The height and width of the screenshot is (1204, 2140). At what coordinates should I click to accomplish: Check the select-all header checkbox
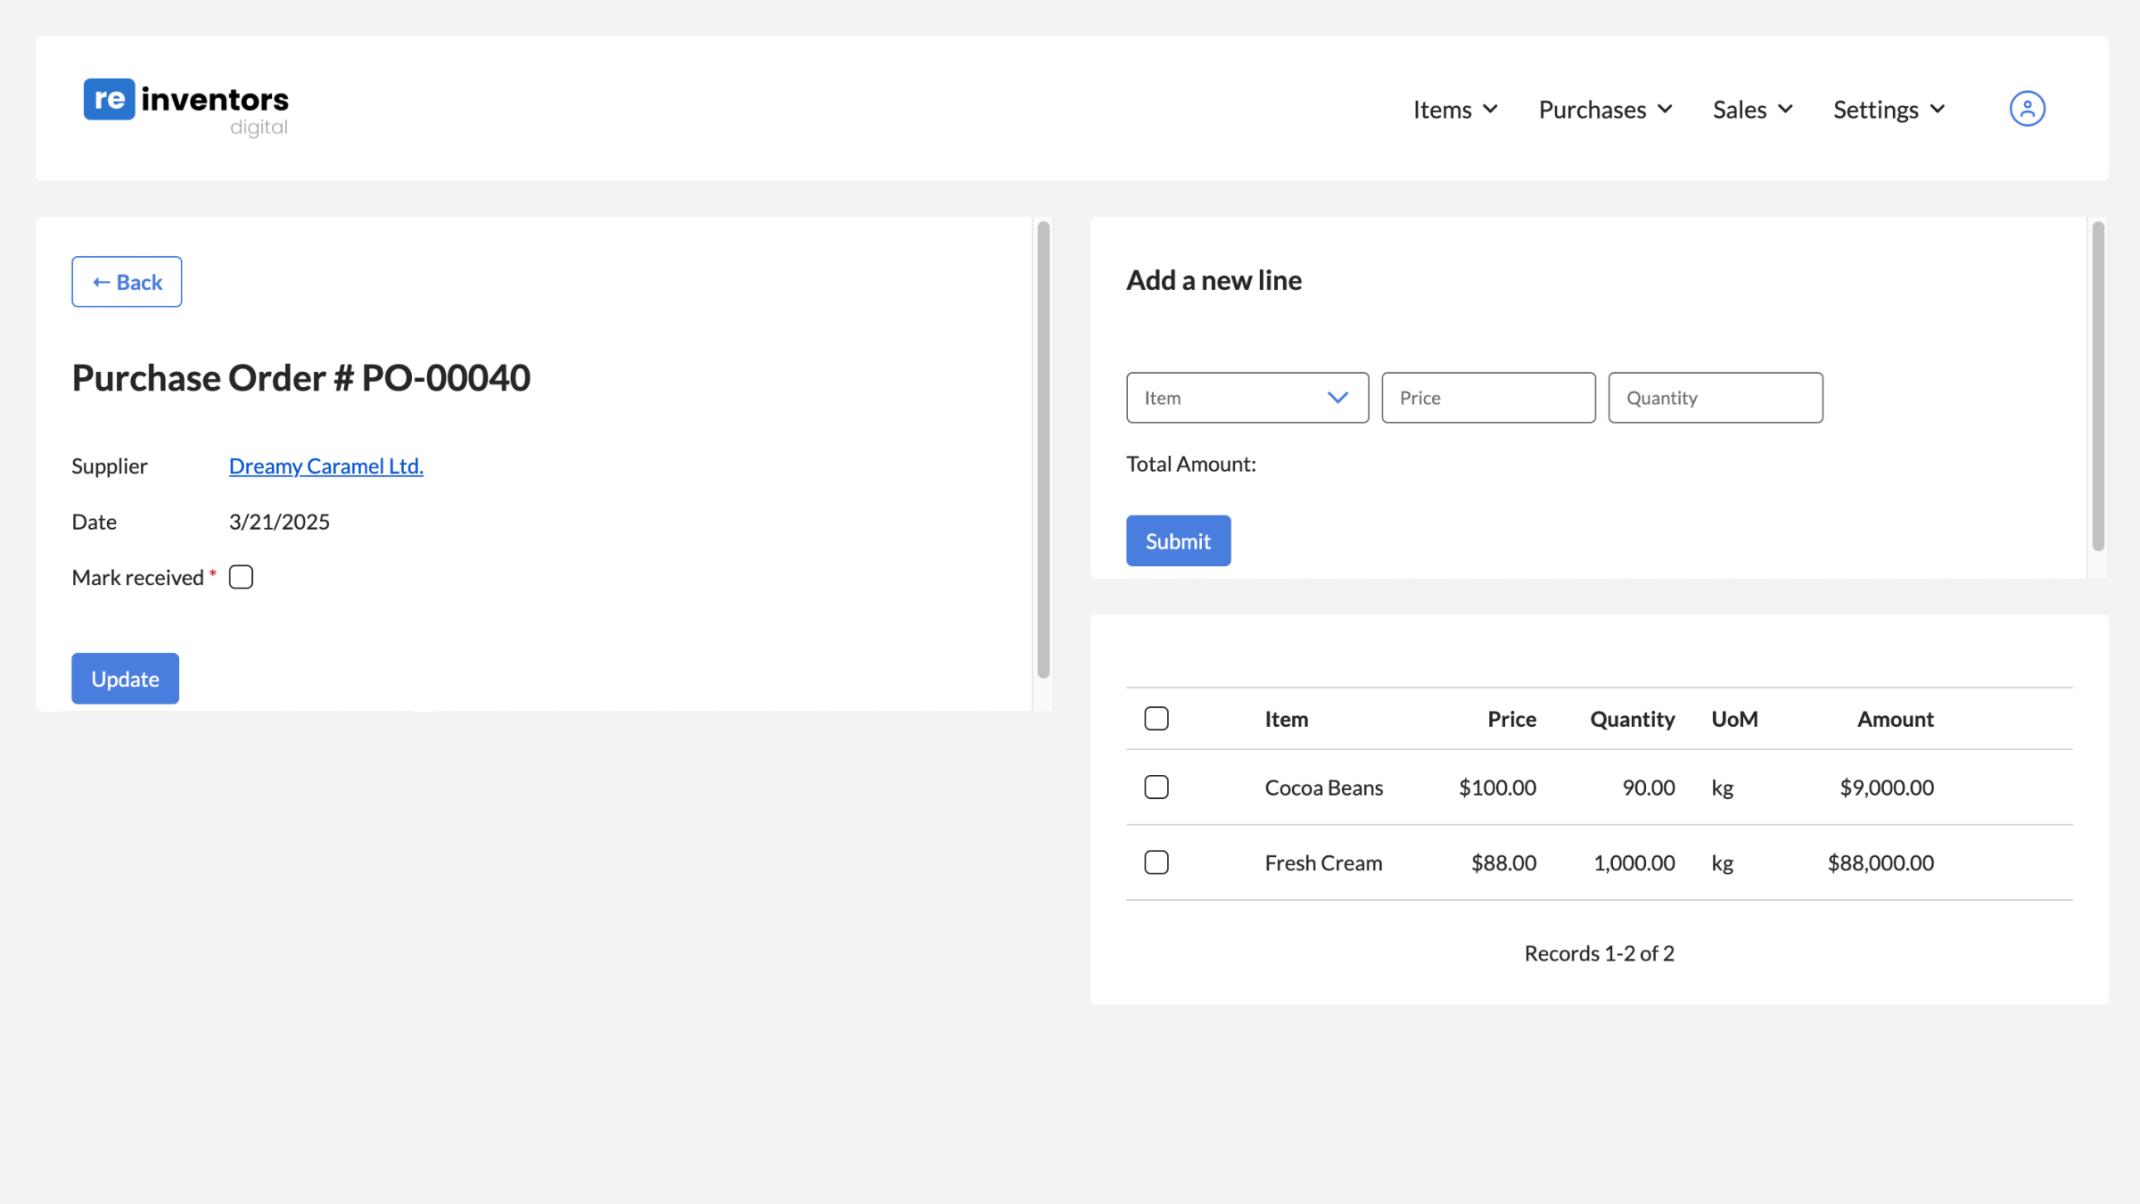pyautogui.click(x=1156, y=718)
